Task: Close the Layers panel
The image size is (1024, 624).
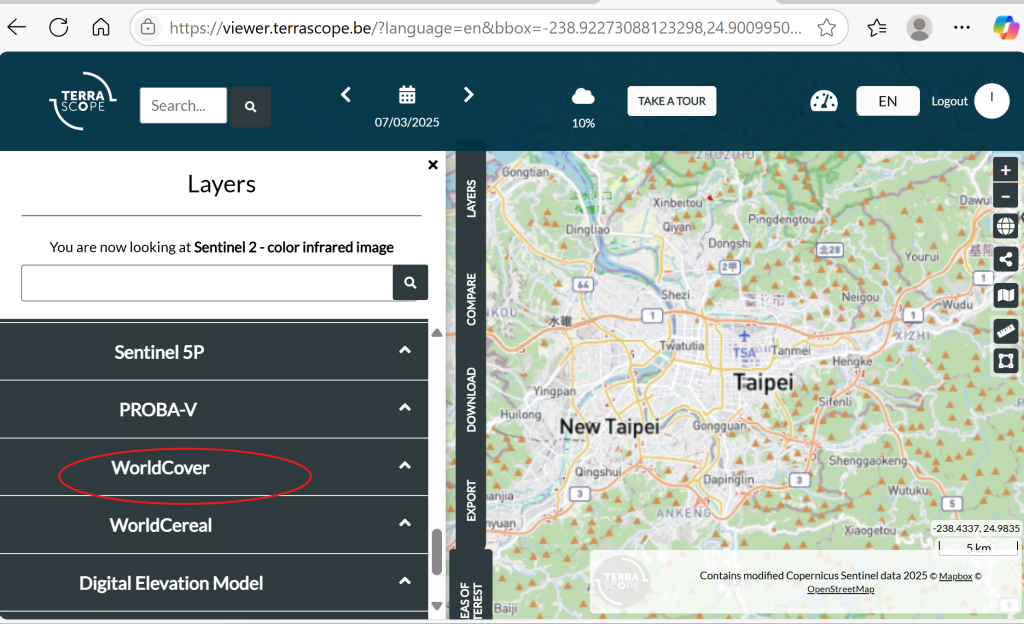Action: (x=432, y=164)
